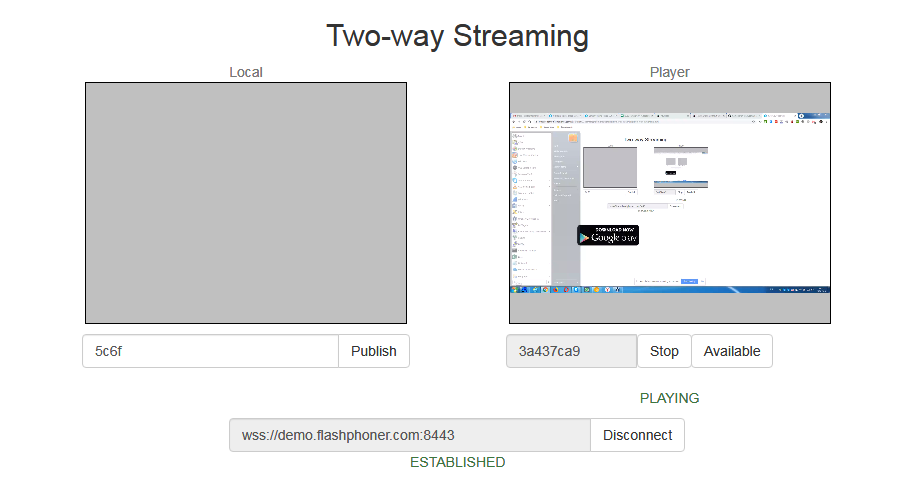Click the wss://demo.flashphoner.com:8443 URL field
Viewport: 907px width, 494px height.
(x=409, y=435)
